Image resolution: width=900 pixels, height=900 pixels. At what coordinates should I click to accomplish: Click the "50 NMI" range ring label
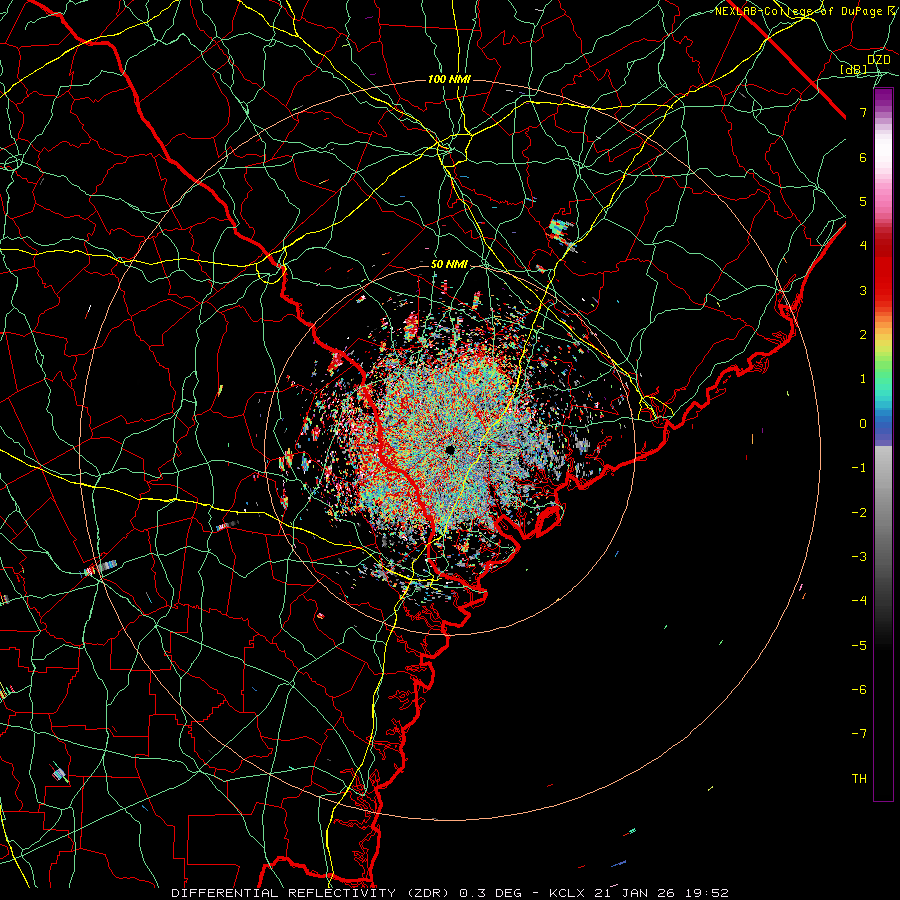point(449,265)
